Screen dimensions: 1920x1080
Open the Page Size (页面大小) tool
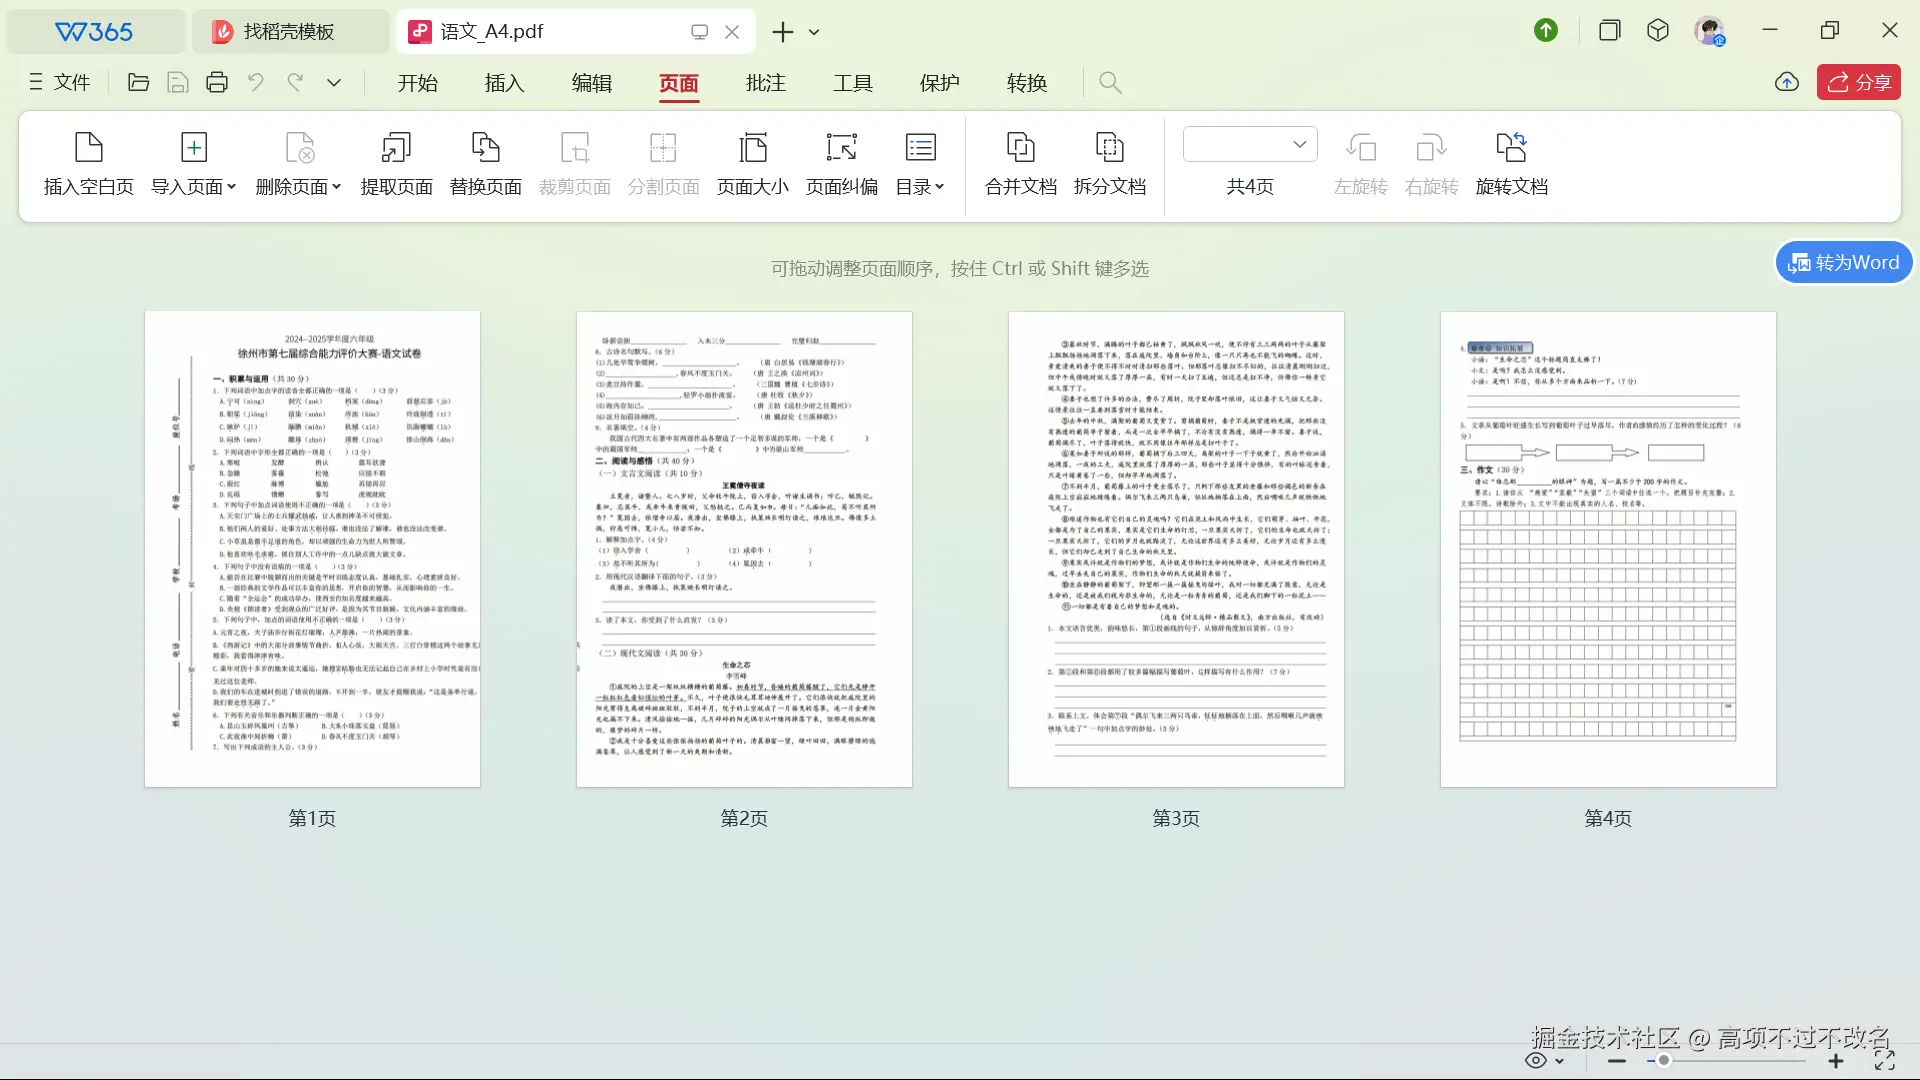click(x=752, y=148)
